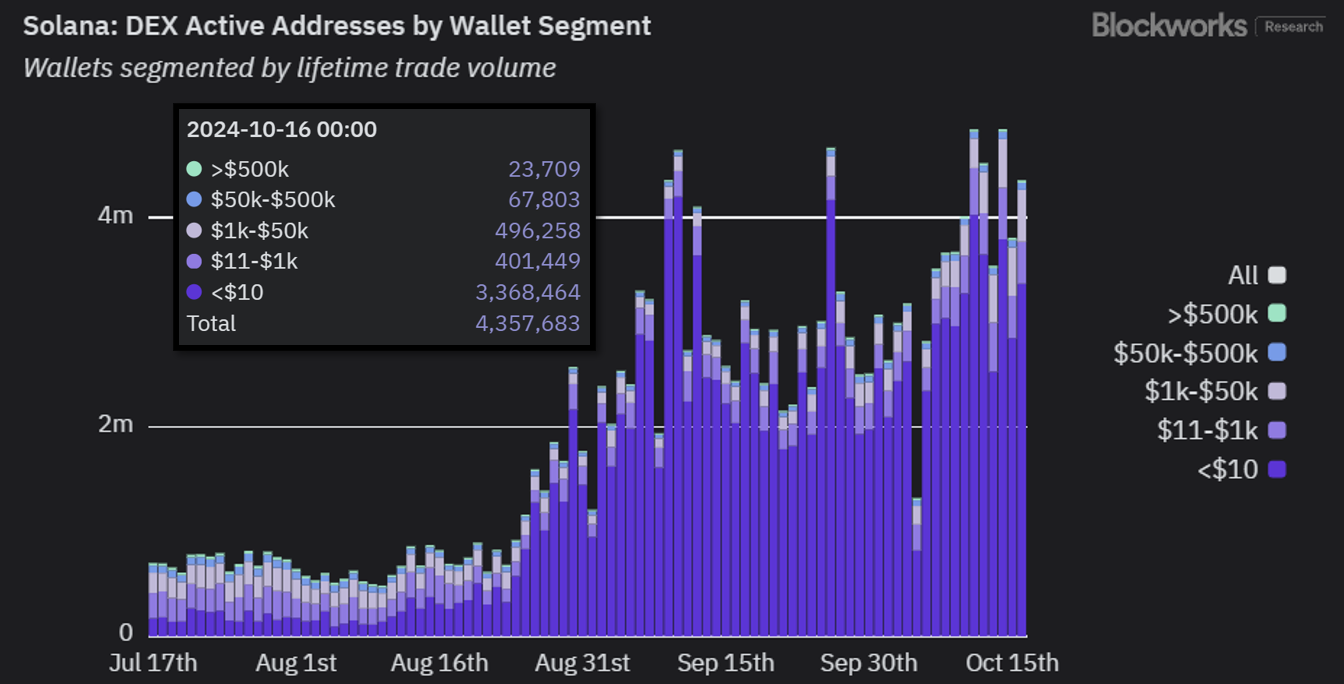This screenshot has width=1344, height=684.
Task: Select the white All legend marker
Action: coord(1277,274)
